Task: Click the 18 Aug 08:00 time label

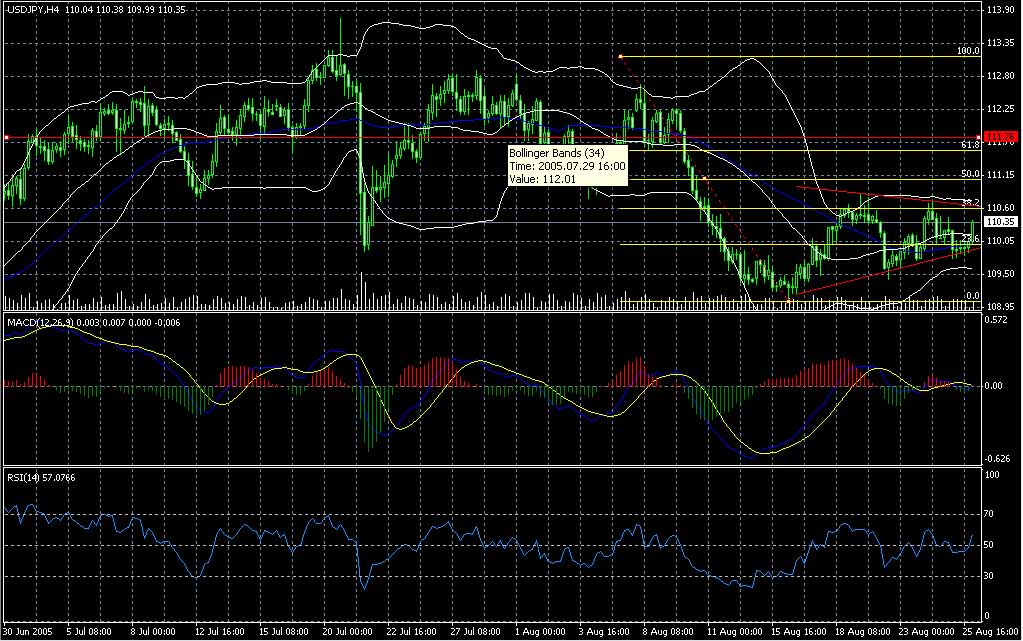Action: [x=863, y=632]
